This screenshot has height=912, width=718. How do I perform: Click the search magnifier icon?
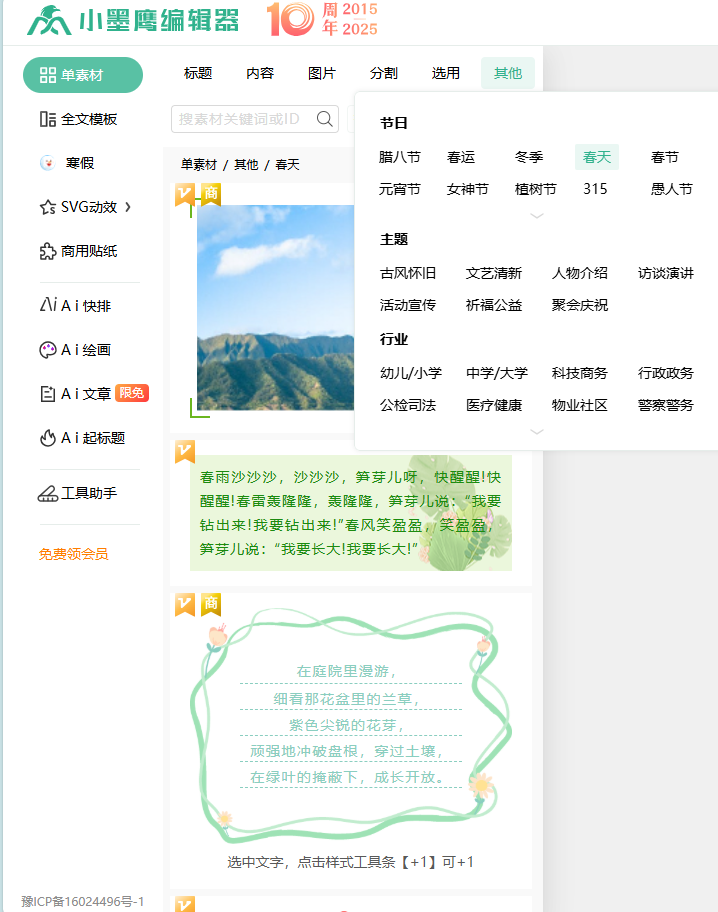point(325,119)
